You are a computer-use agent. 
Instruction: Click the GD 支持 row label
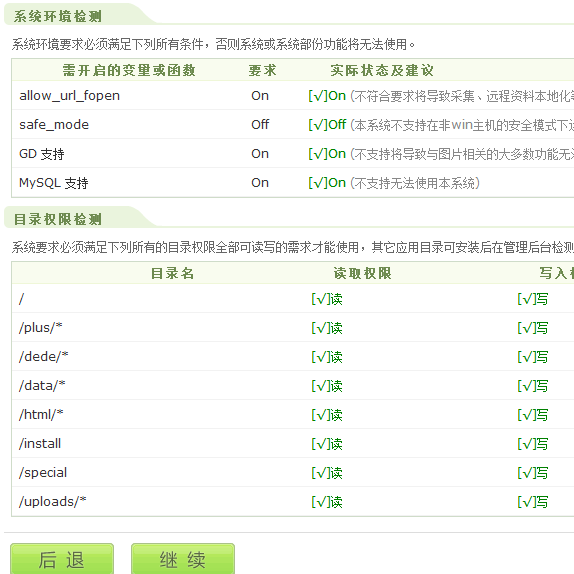tap(42, 154)
